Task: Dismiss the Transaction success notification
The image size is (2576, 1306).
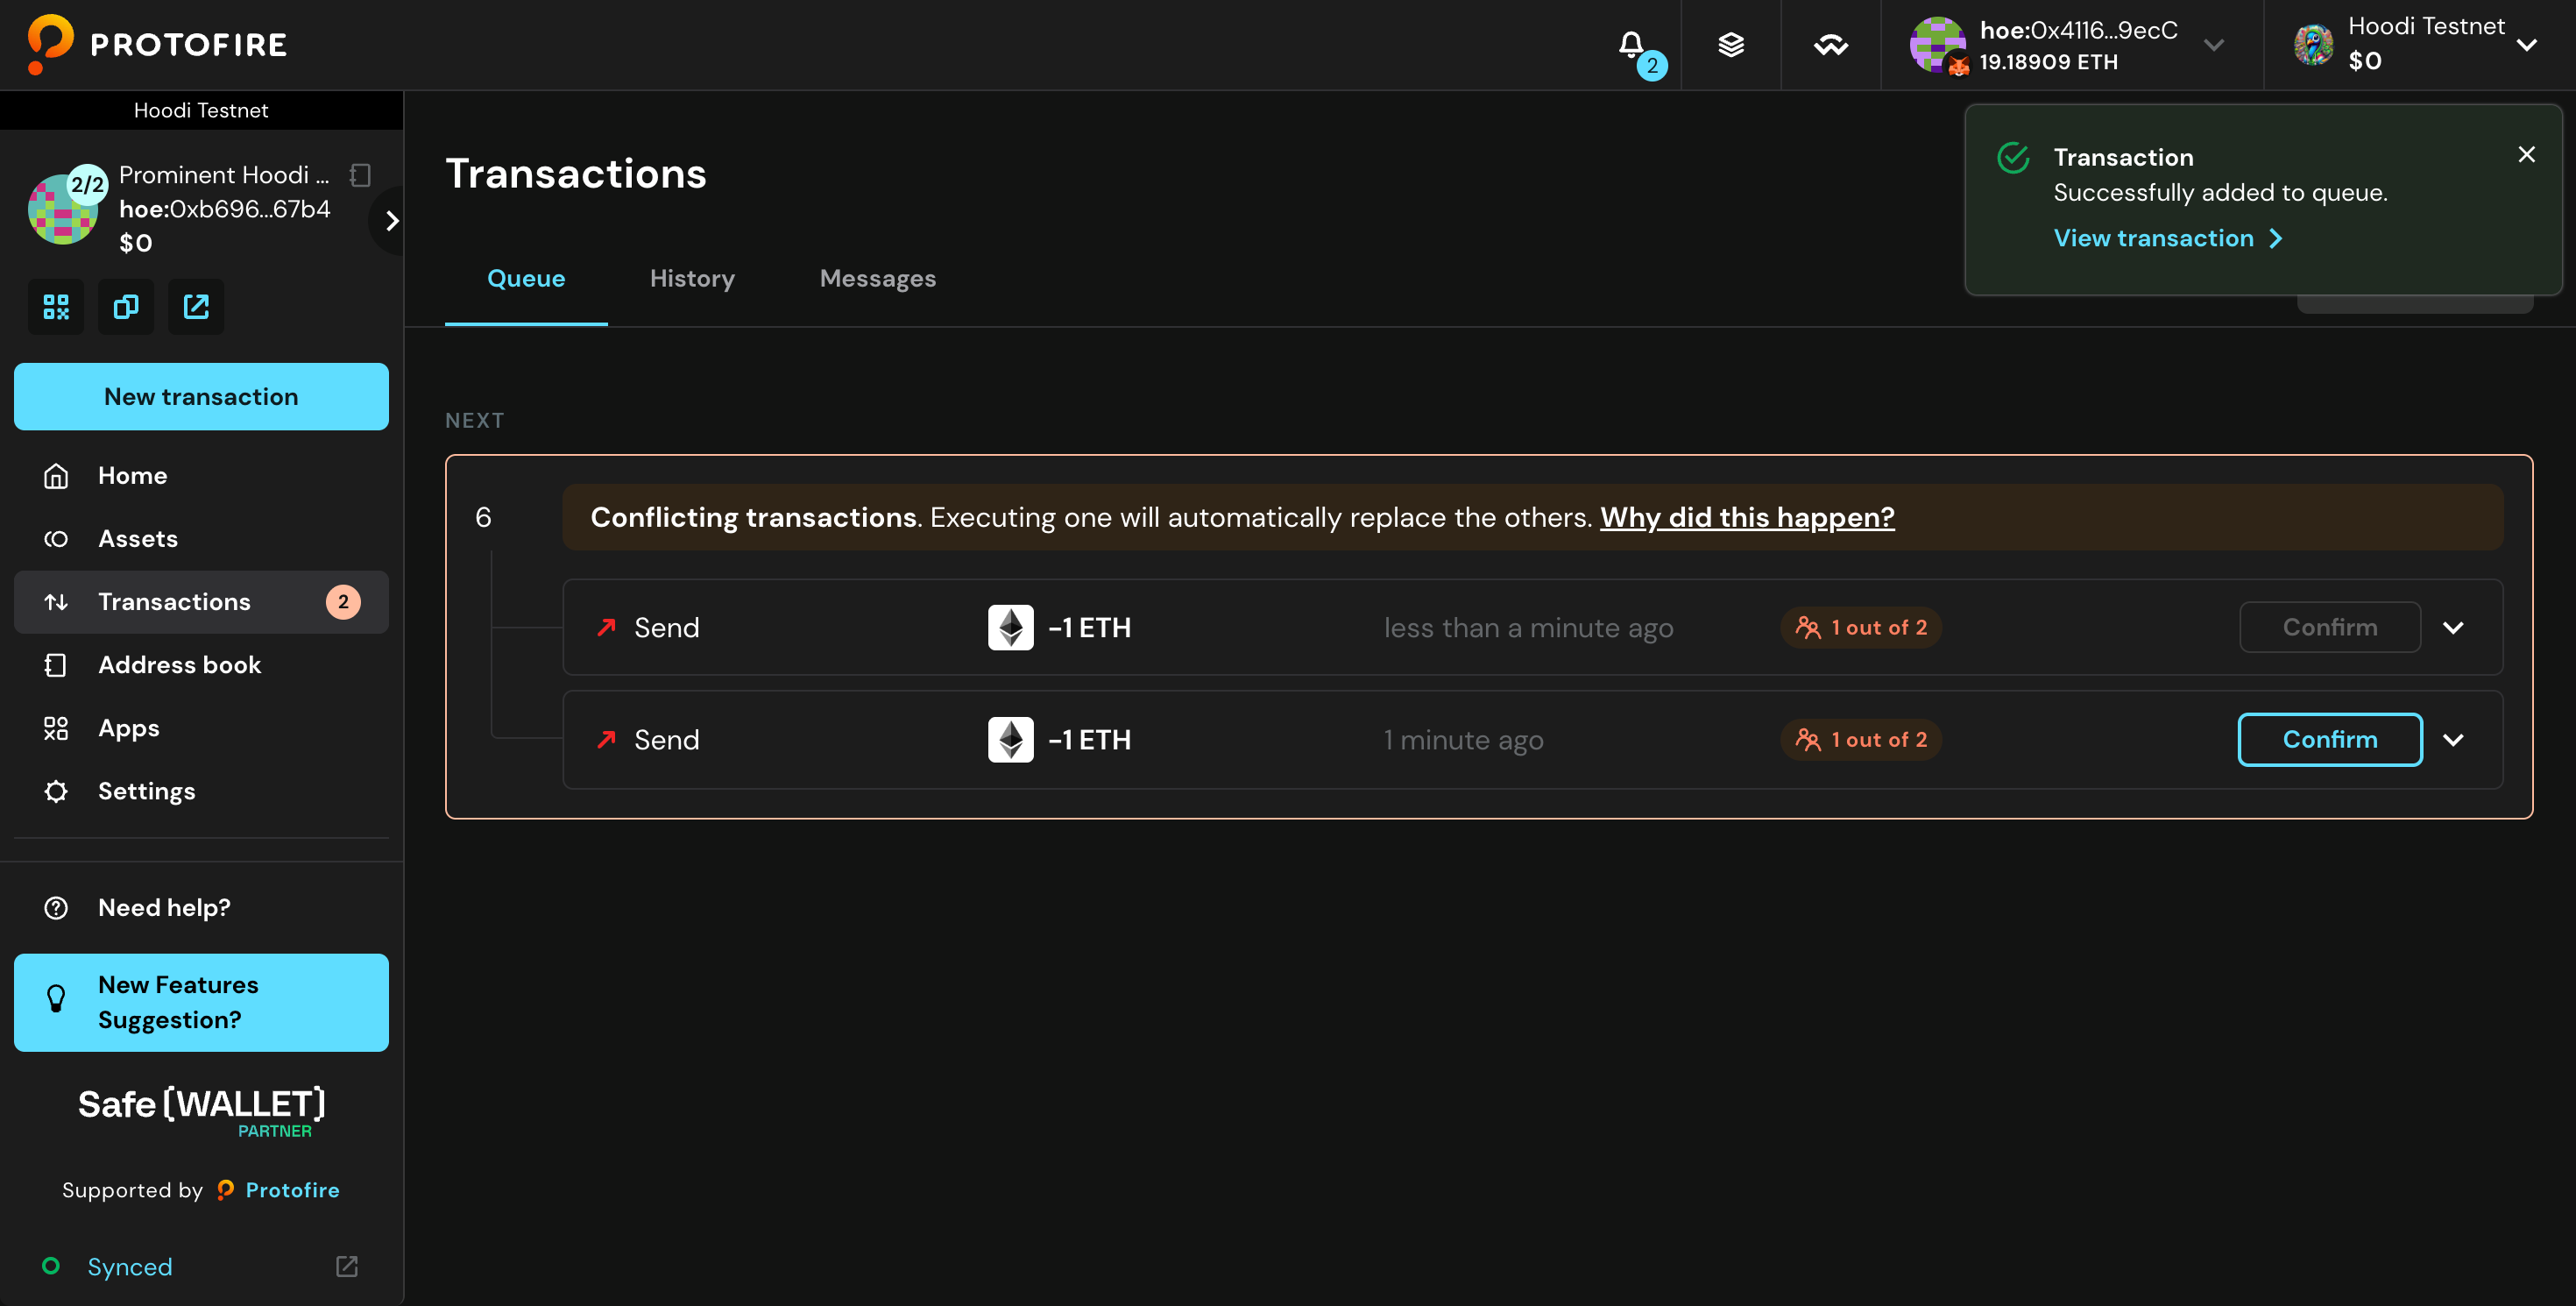Action: point(2526,155)
